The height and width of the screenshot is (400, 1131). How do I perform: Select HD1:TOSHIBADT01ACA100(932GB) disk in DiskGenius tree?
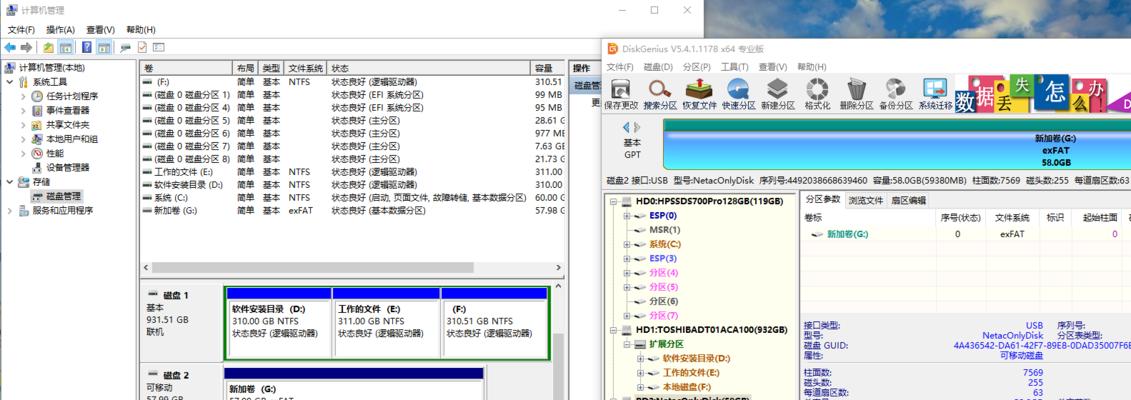pos(711,330)
